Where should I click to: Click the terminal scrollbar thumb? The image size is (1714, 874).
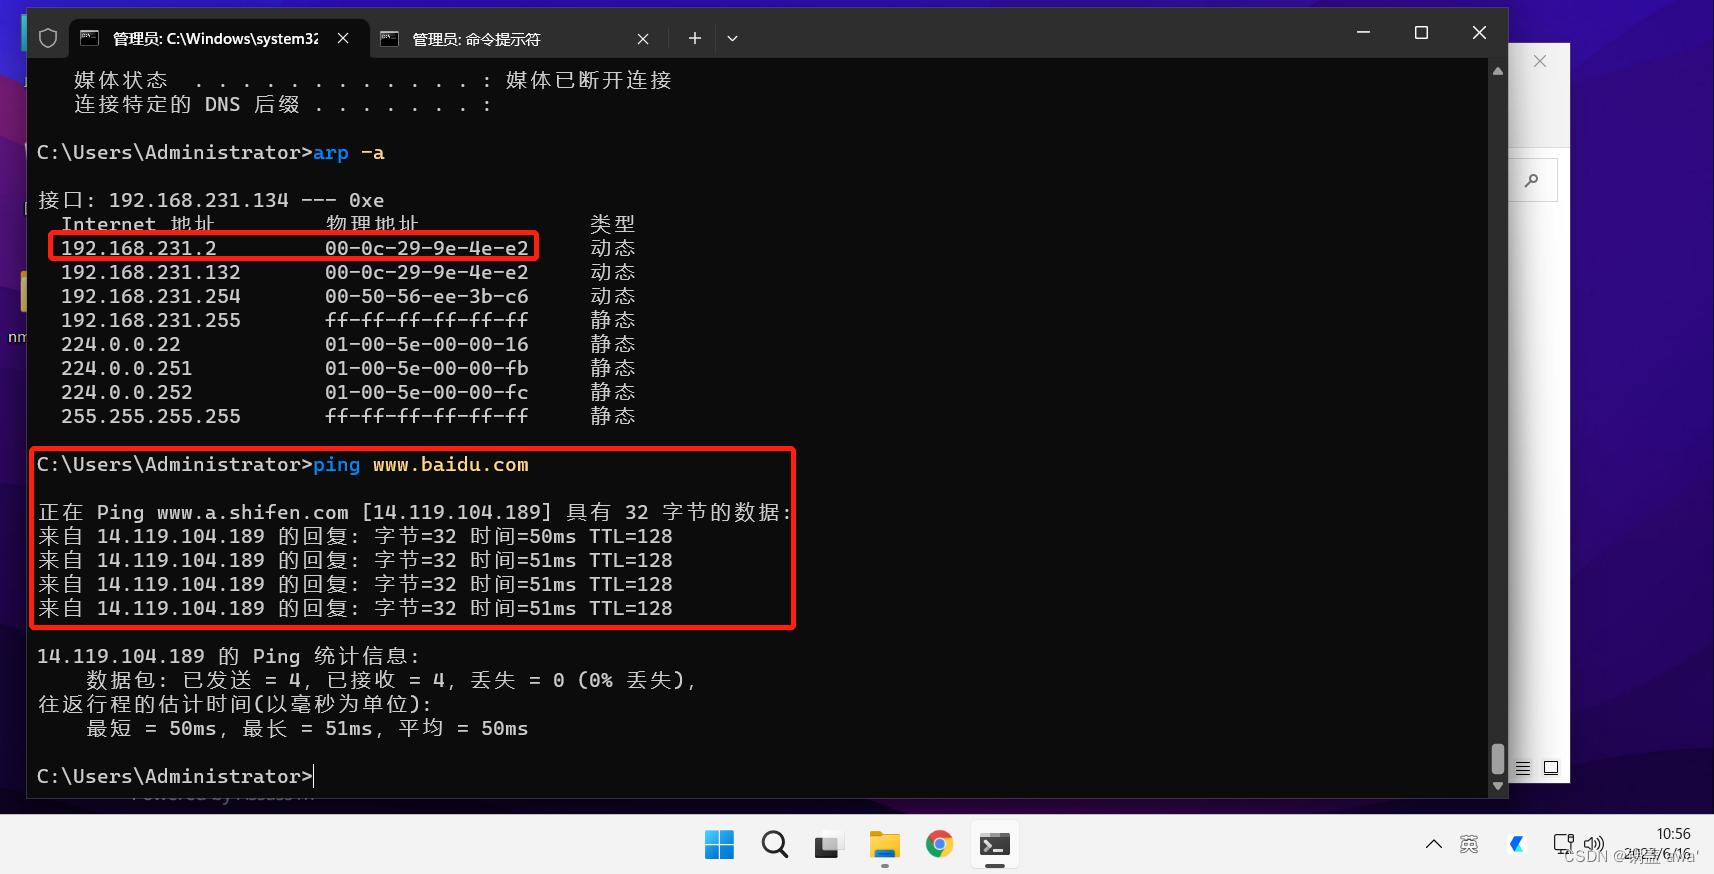click(1497, 758)
